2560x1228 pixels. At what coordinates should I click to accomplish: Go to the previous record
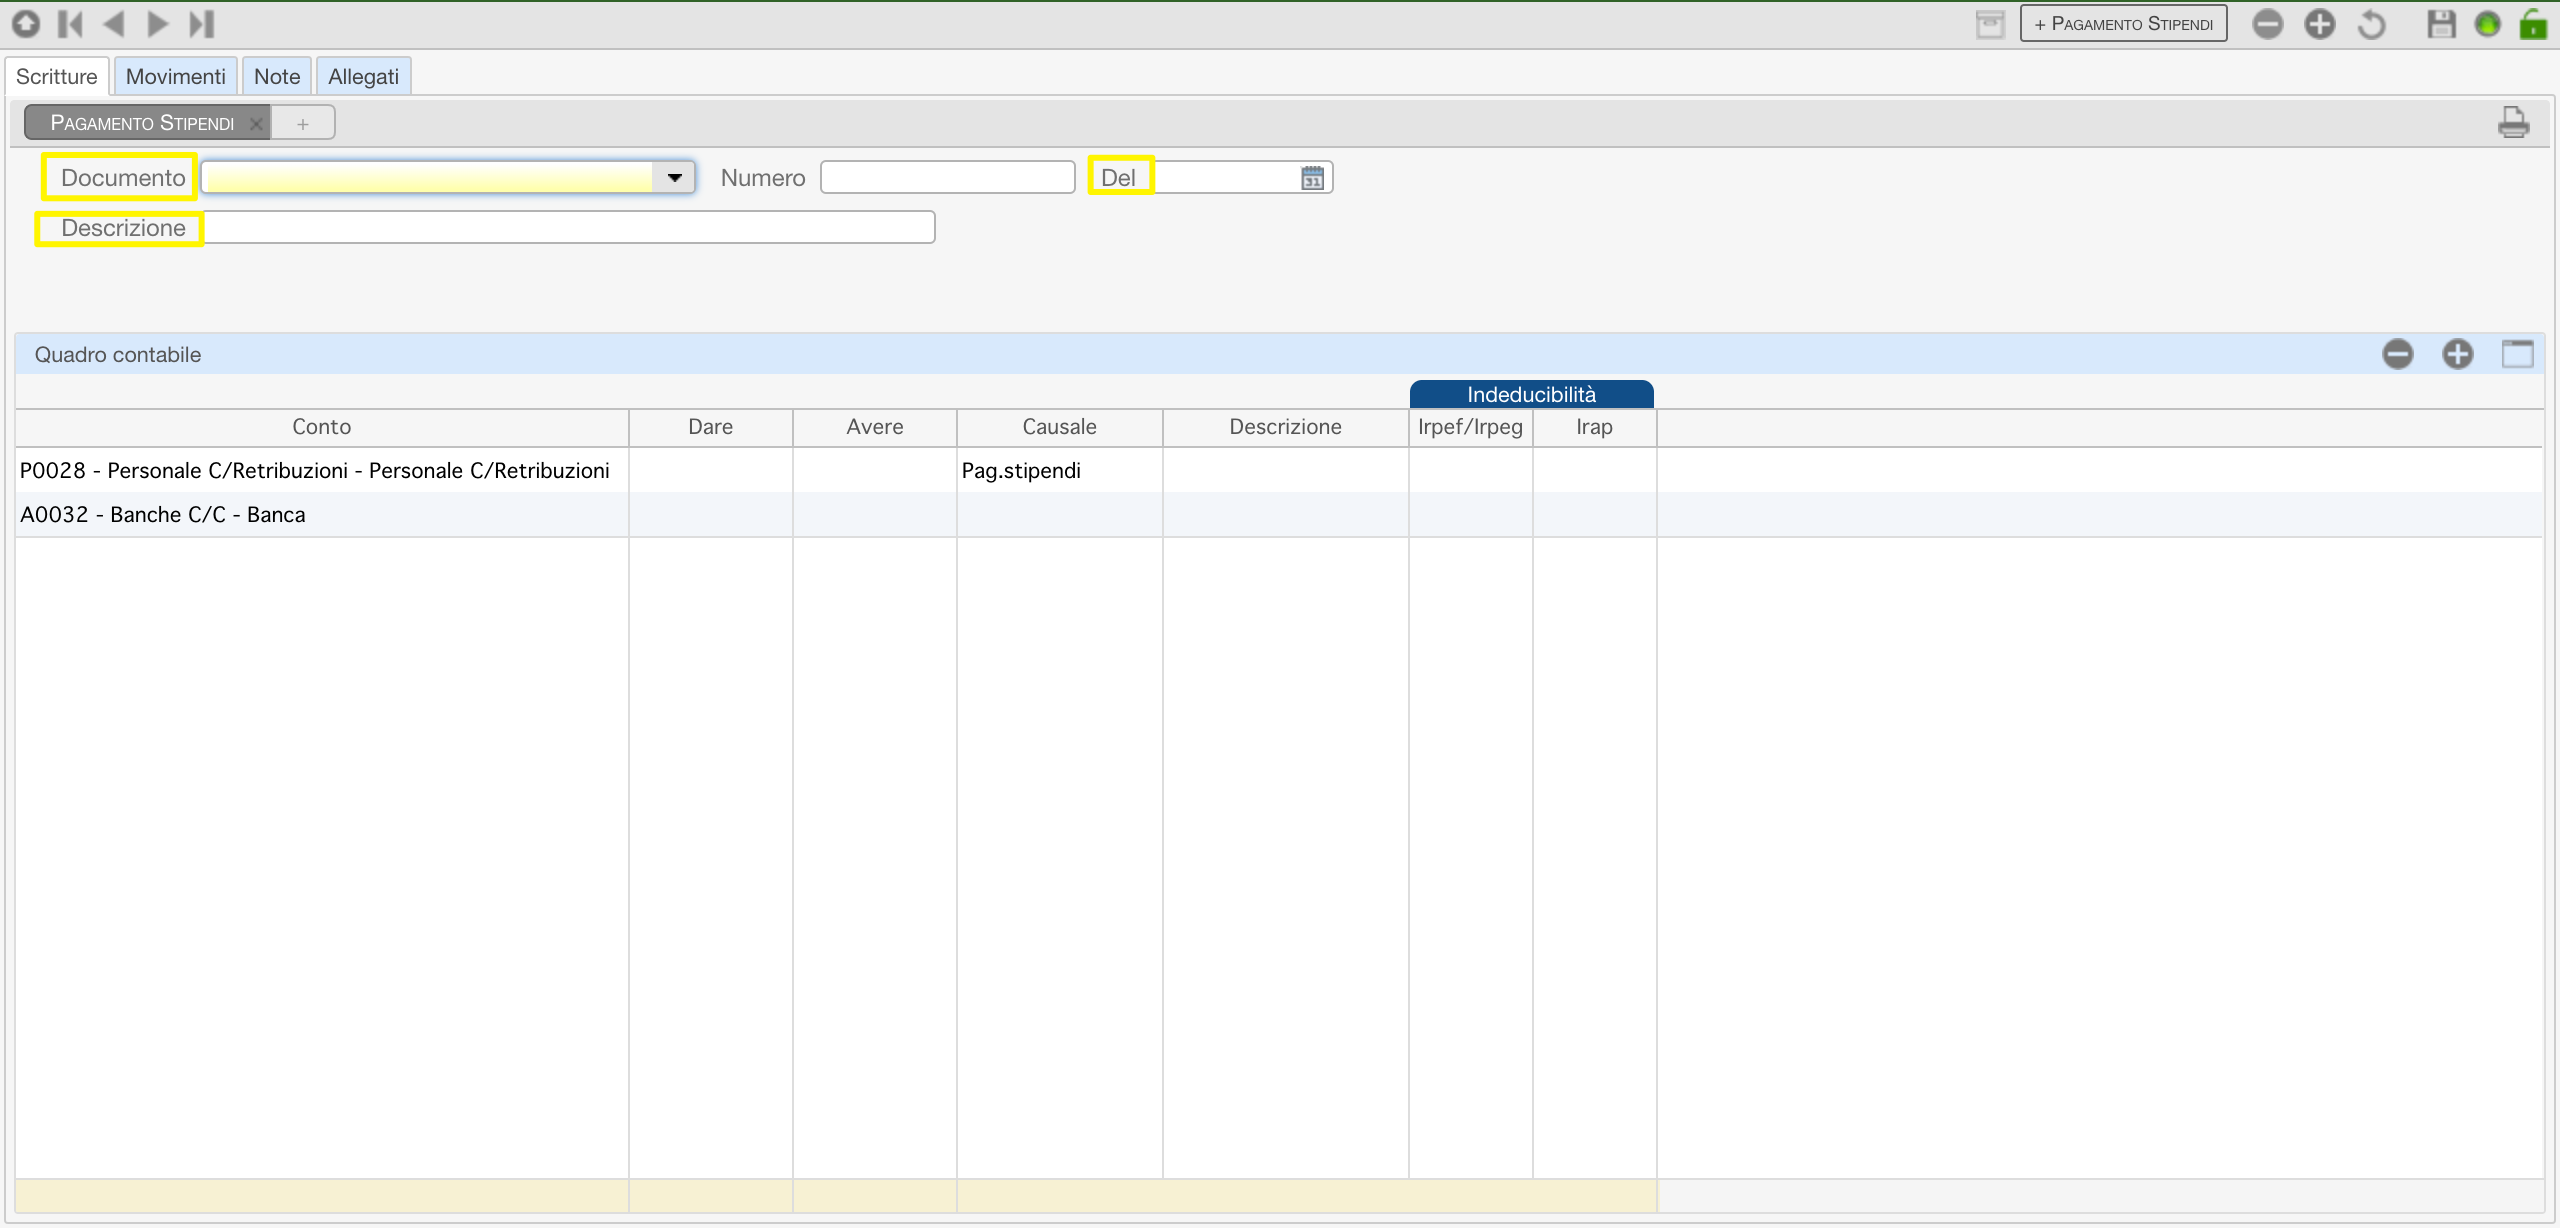(114, 23)
